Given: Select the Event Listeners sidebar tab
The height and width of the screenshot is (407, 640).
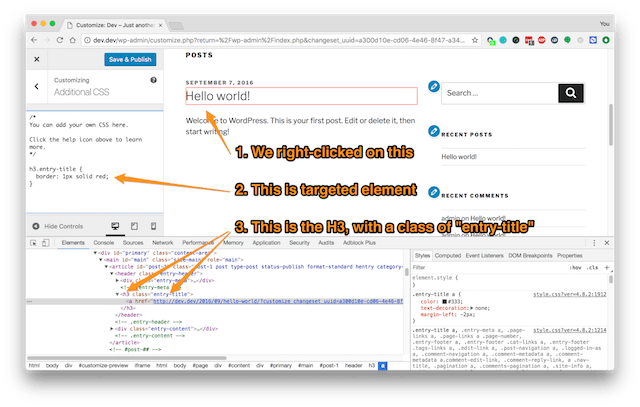Looking at the screenshot, I should (x=484, y=256).
